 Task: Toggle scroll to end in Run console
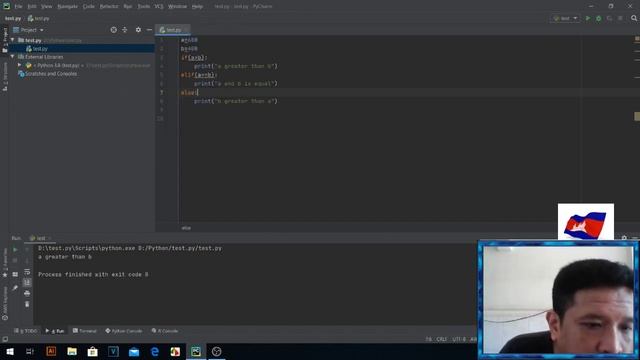click(x=27, y=282)
